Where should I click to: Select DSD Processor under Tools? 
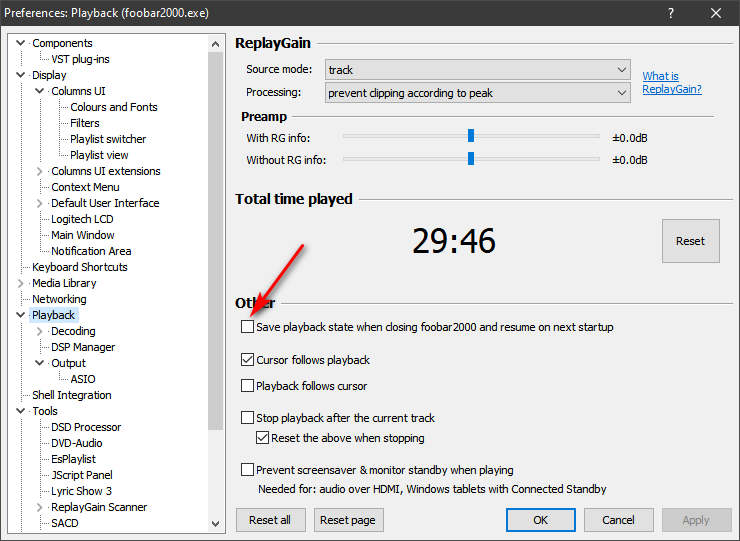pyautogui.click(x=86, y=427)
